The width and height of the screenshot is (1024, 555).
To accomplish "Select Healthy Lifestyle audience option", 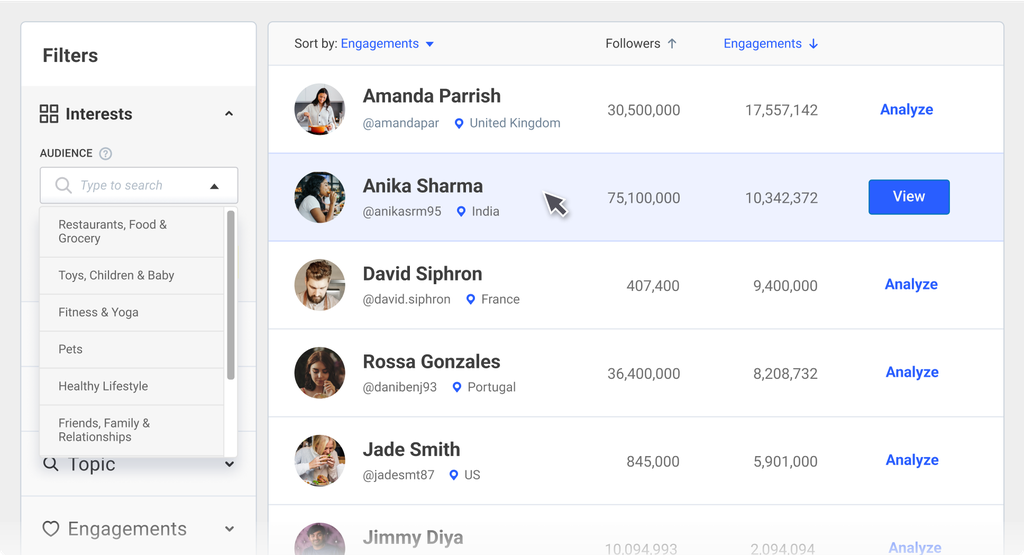I will tap(103, 386).
